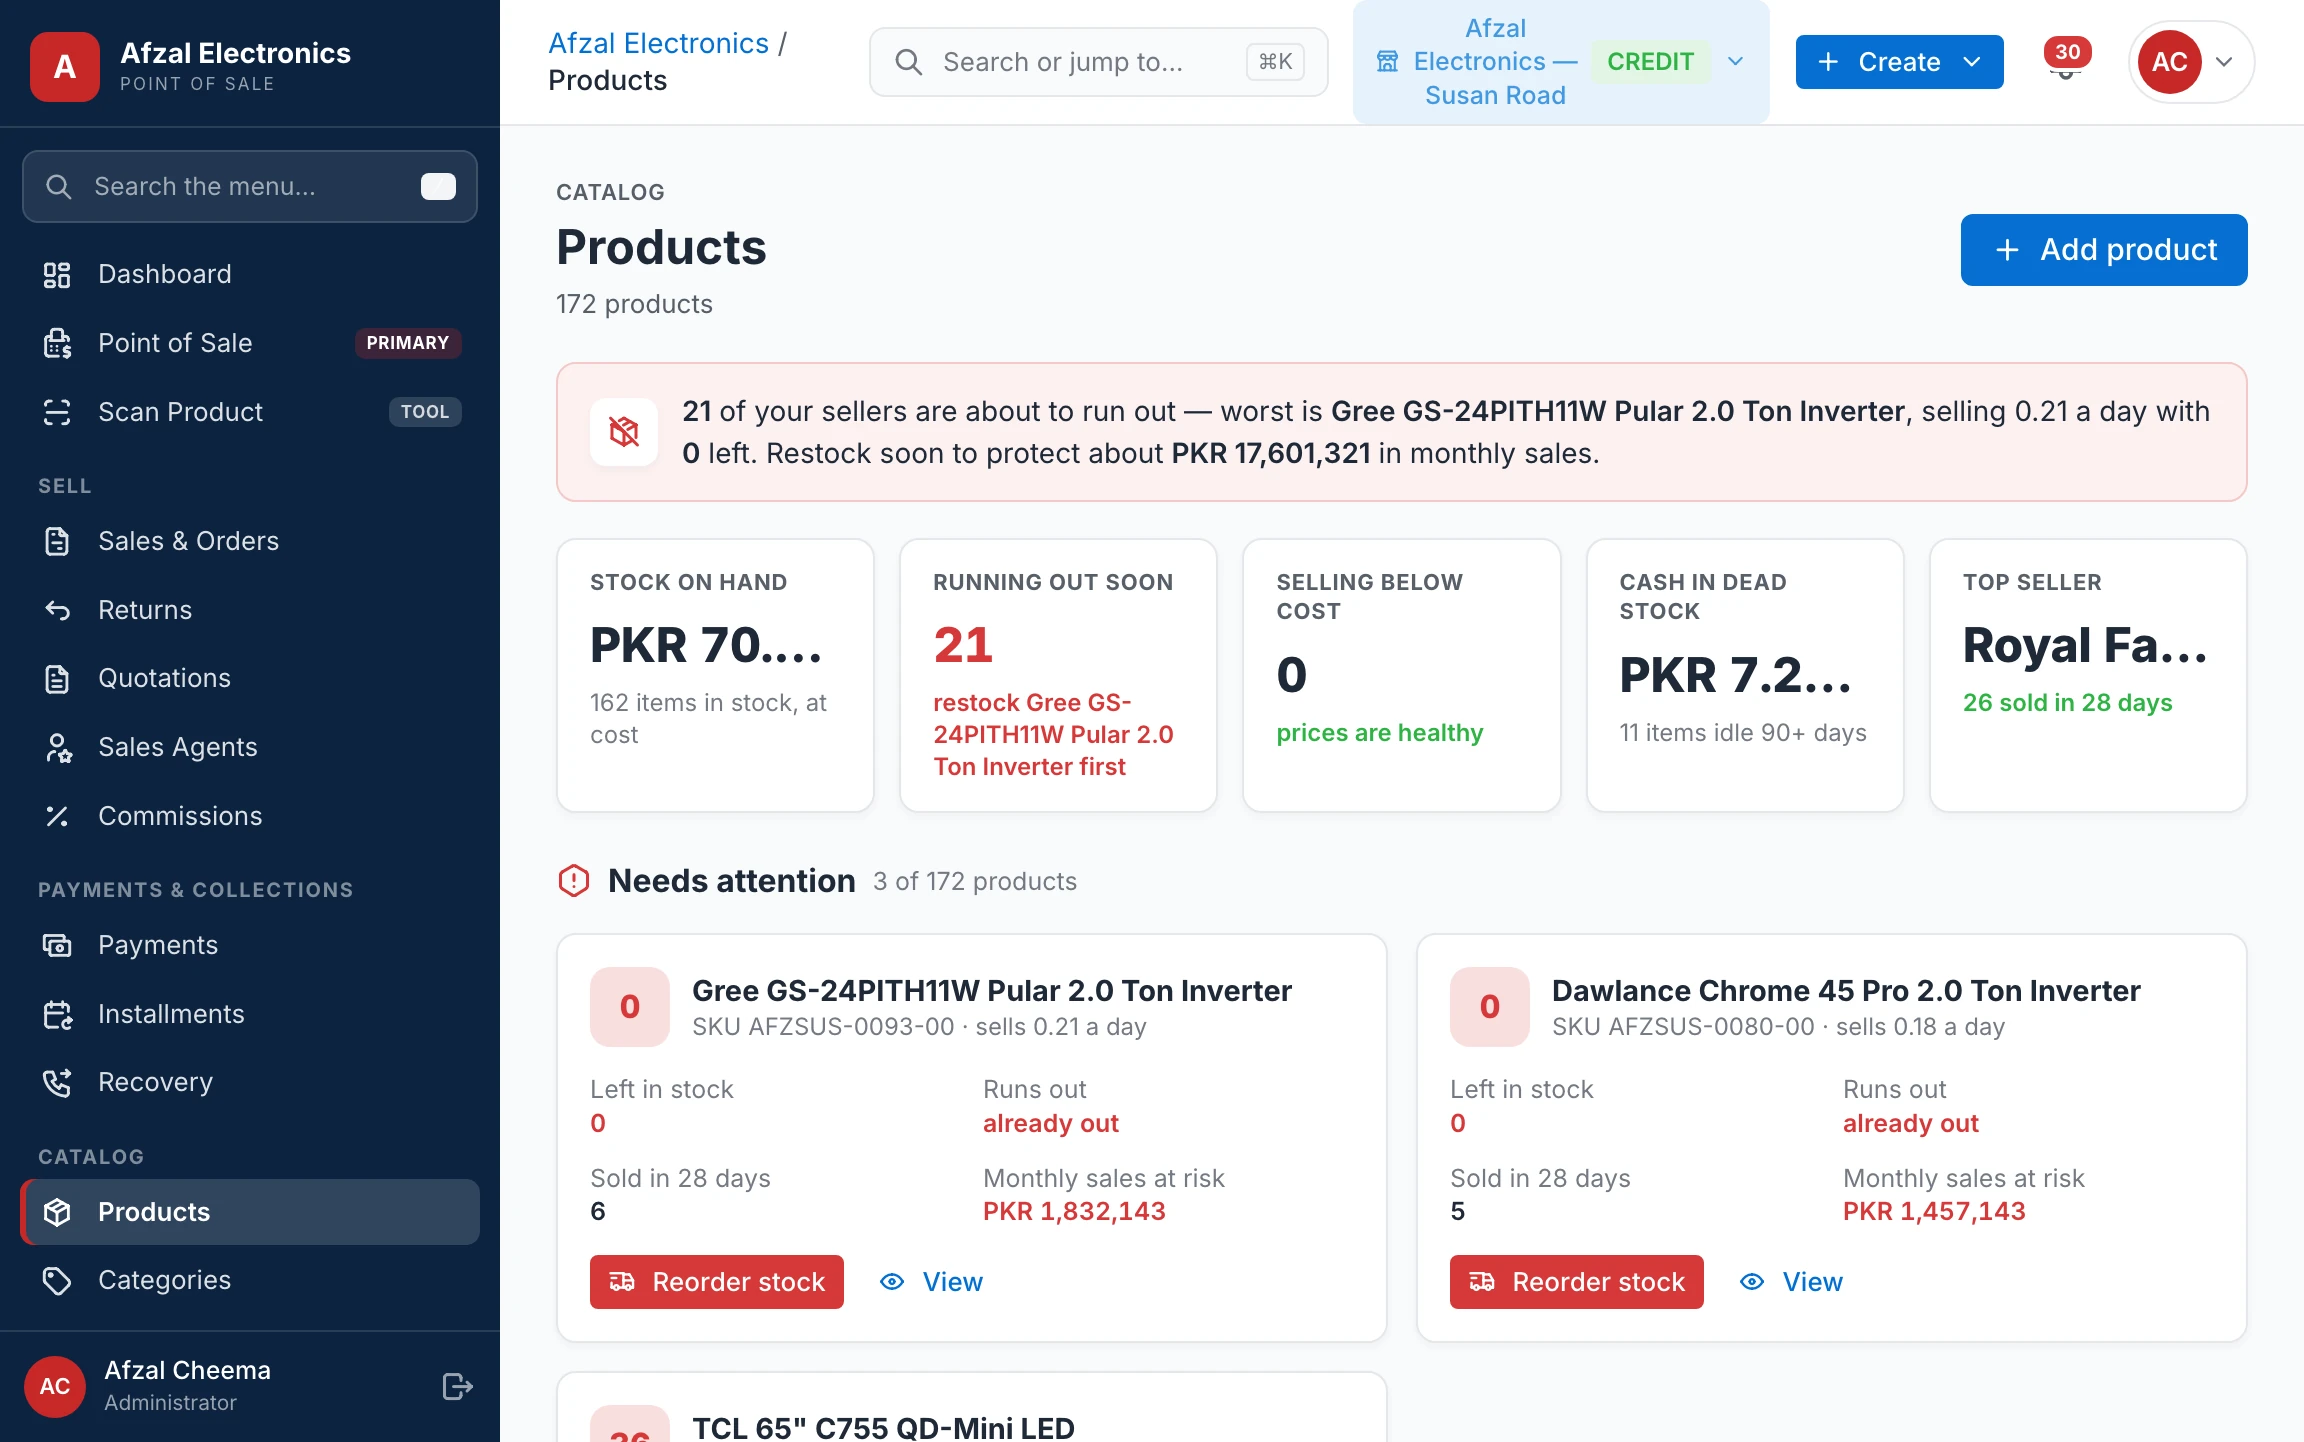Viewport: 2304px width, 1442px height.
Task: Expand the user account menu chevron
Action: pyautogui.click(x=2224, y=62)
